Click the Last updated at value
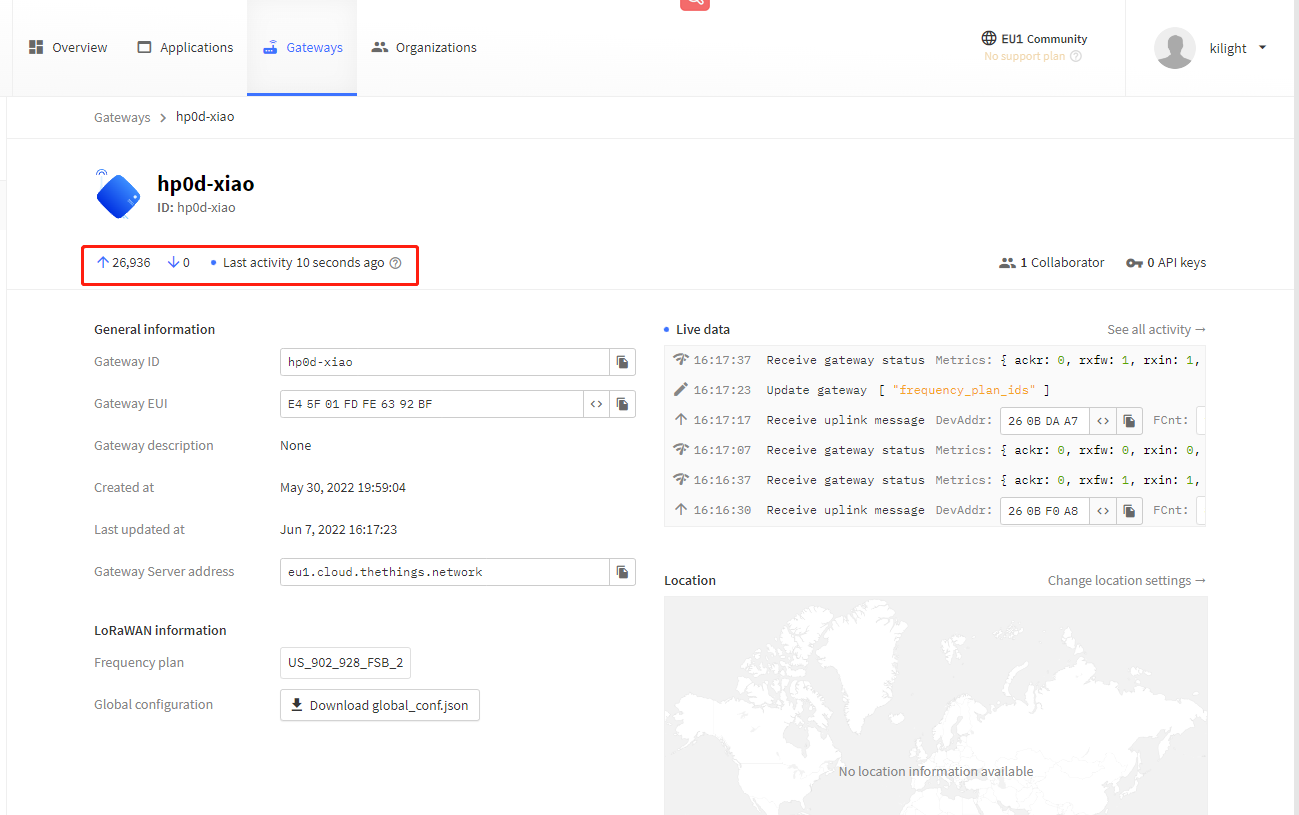This screenshot has height=815, width=1299. point(338,530)
